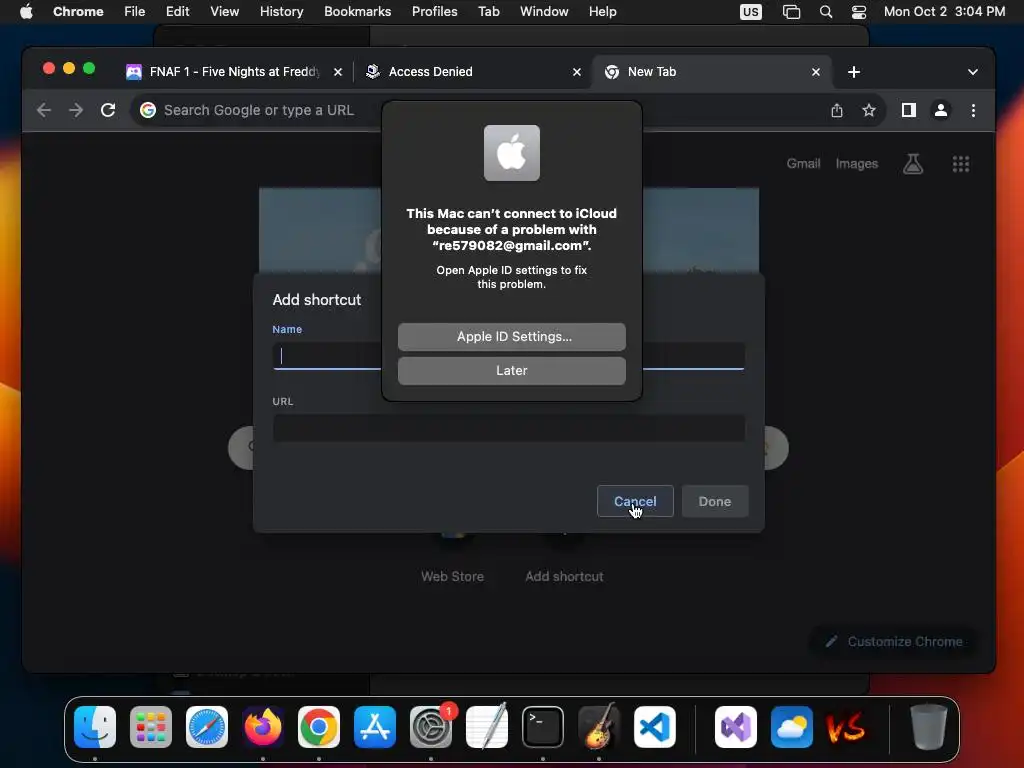Open the History menu
This screenshot has height=768, width=1024.
pyautogui.click(x=281, y=11)
